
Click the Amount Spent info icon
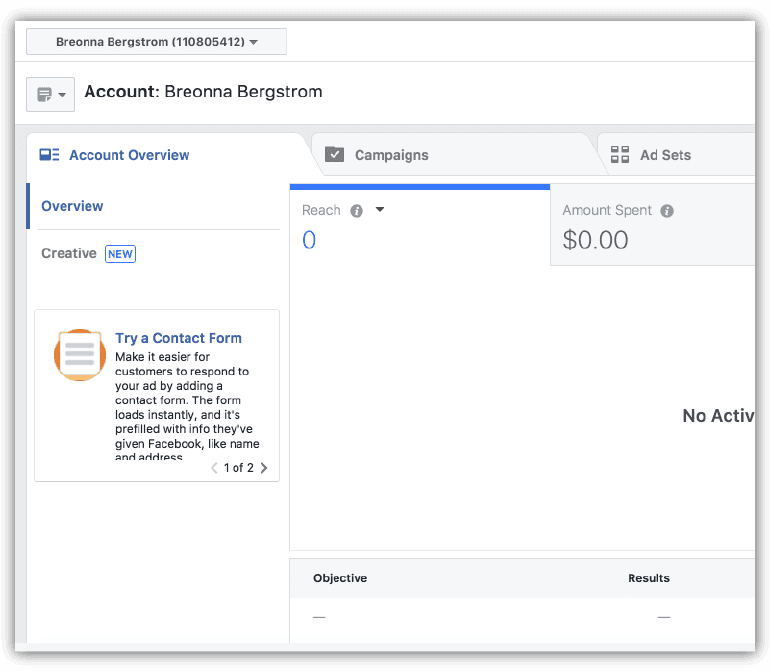[667, 211]
